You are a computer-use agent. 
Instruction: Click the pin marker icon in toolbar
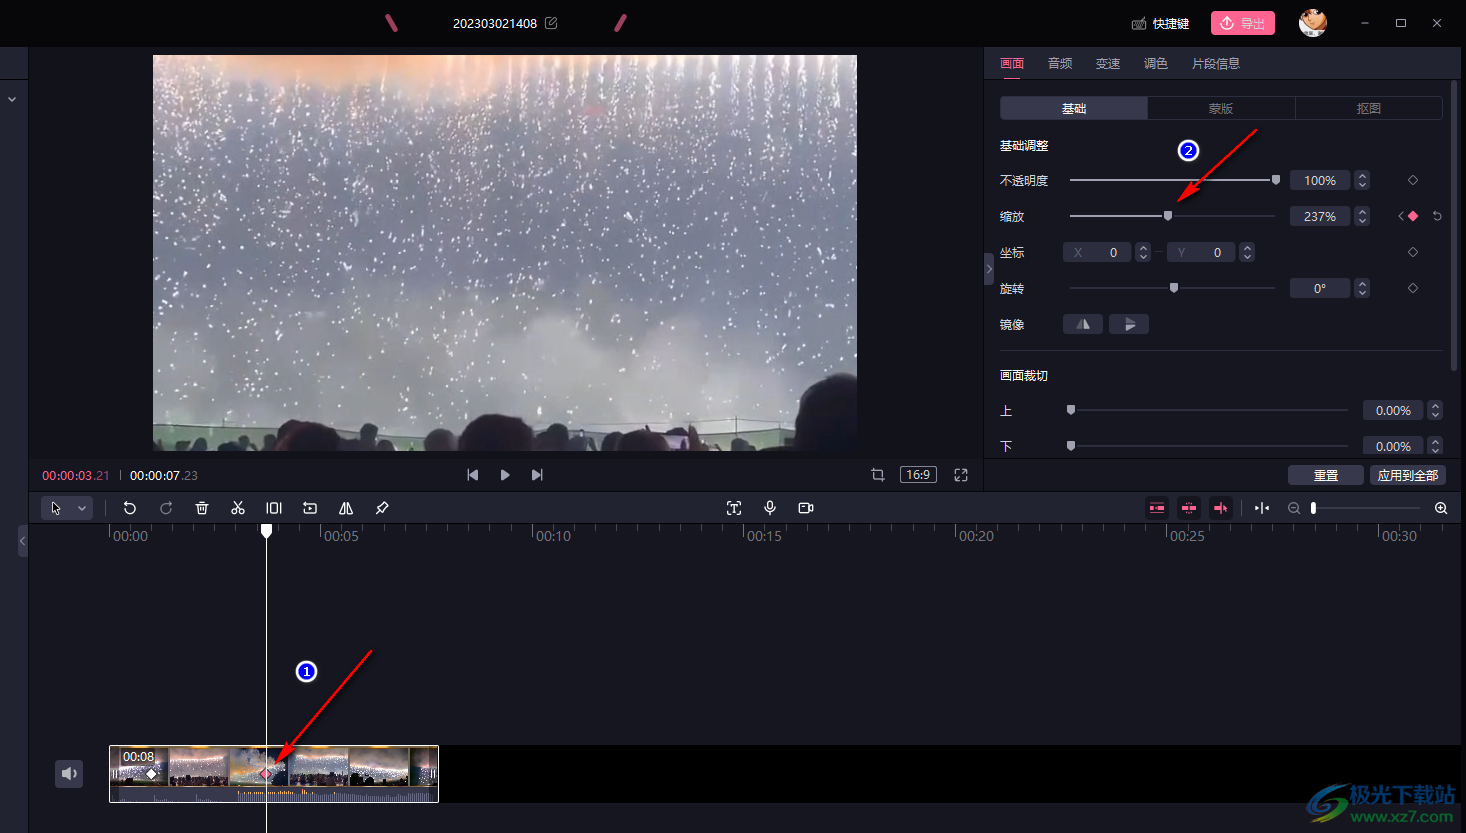pos(382,508)
